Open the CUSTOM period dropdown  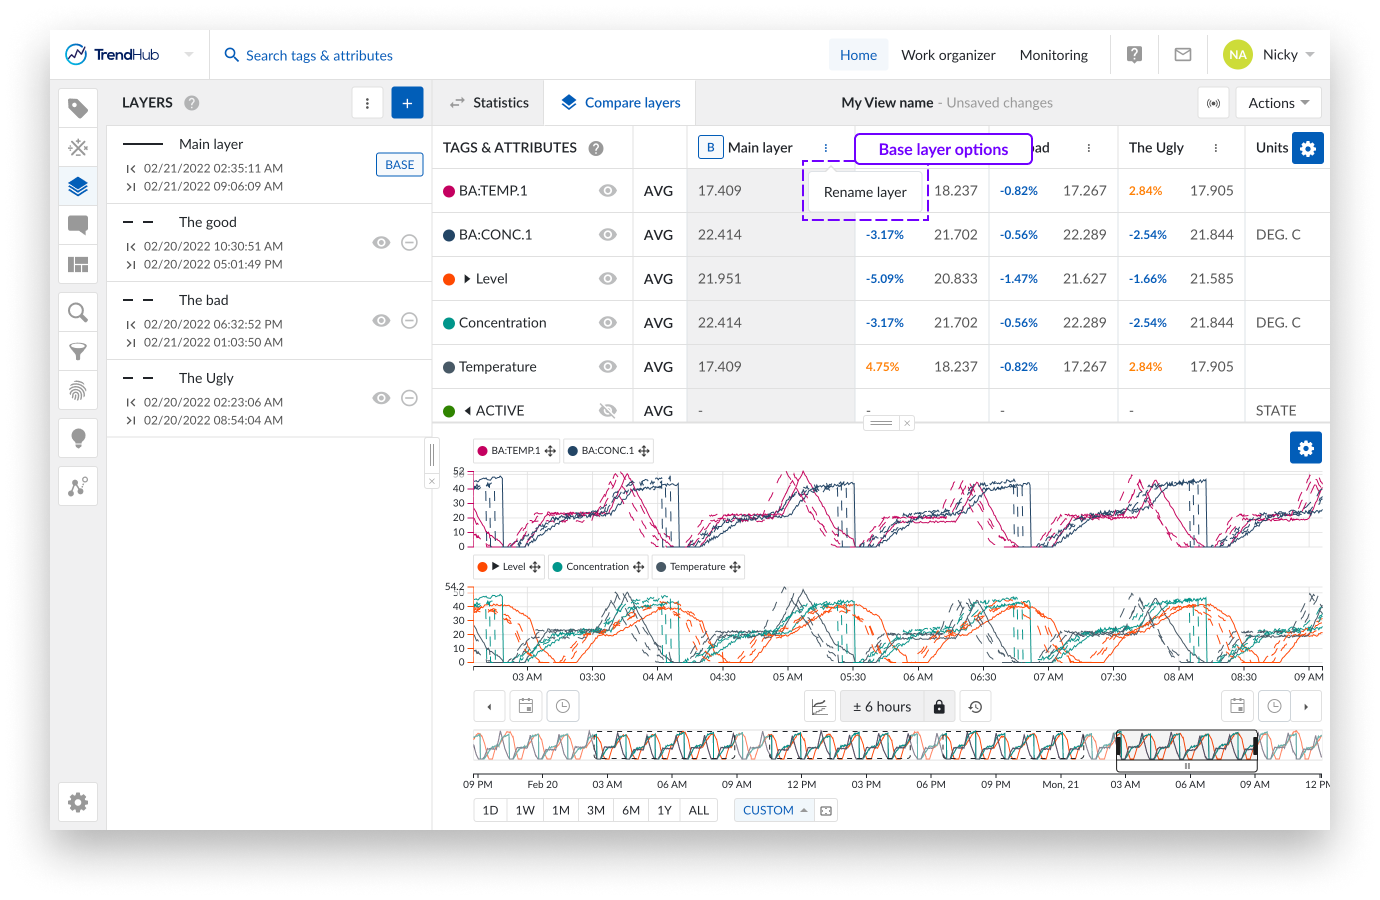point(775,810)
